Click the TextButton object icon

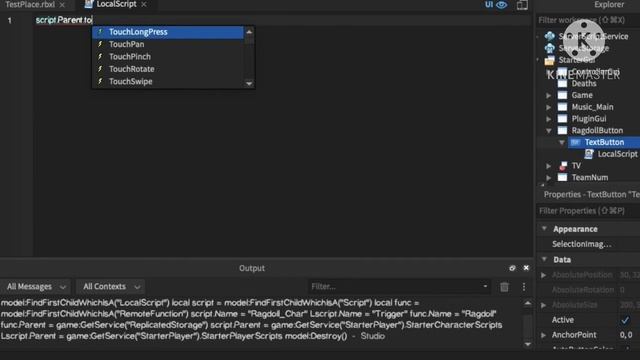(575, 142)
